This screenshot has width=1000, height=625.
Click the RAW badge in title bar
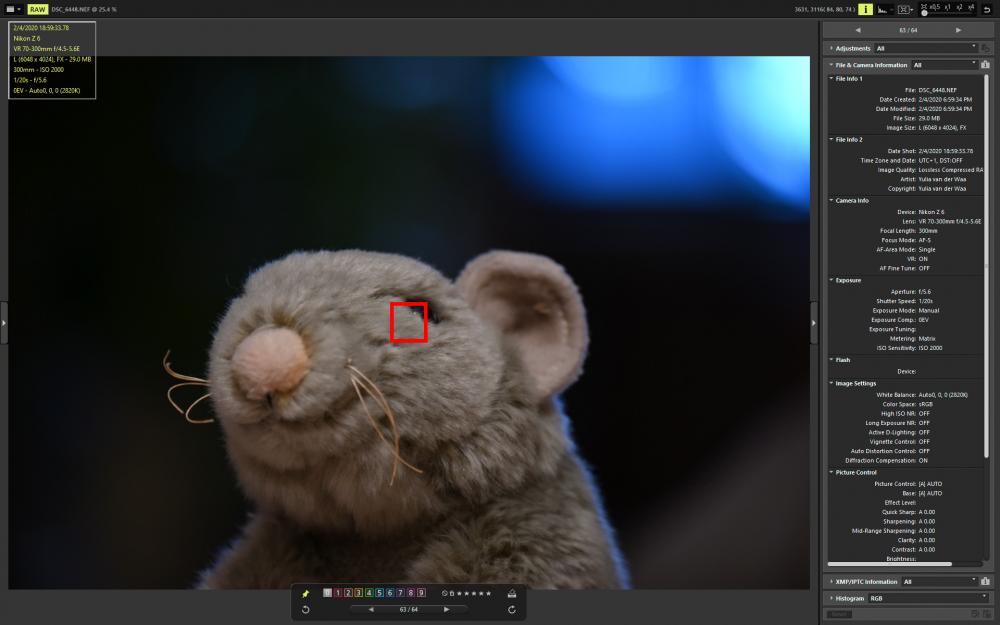(38, 9)
